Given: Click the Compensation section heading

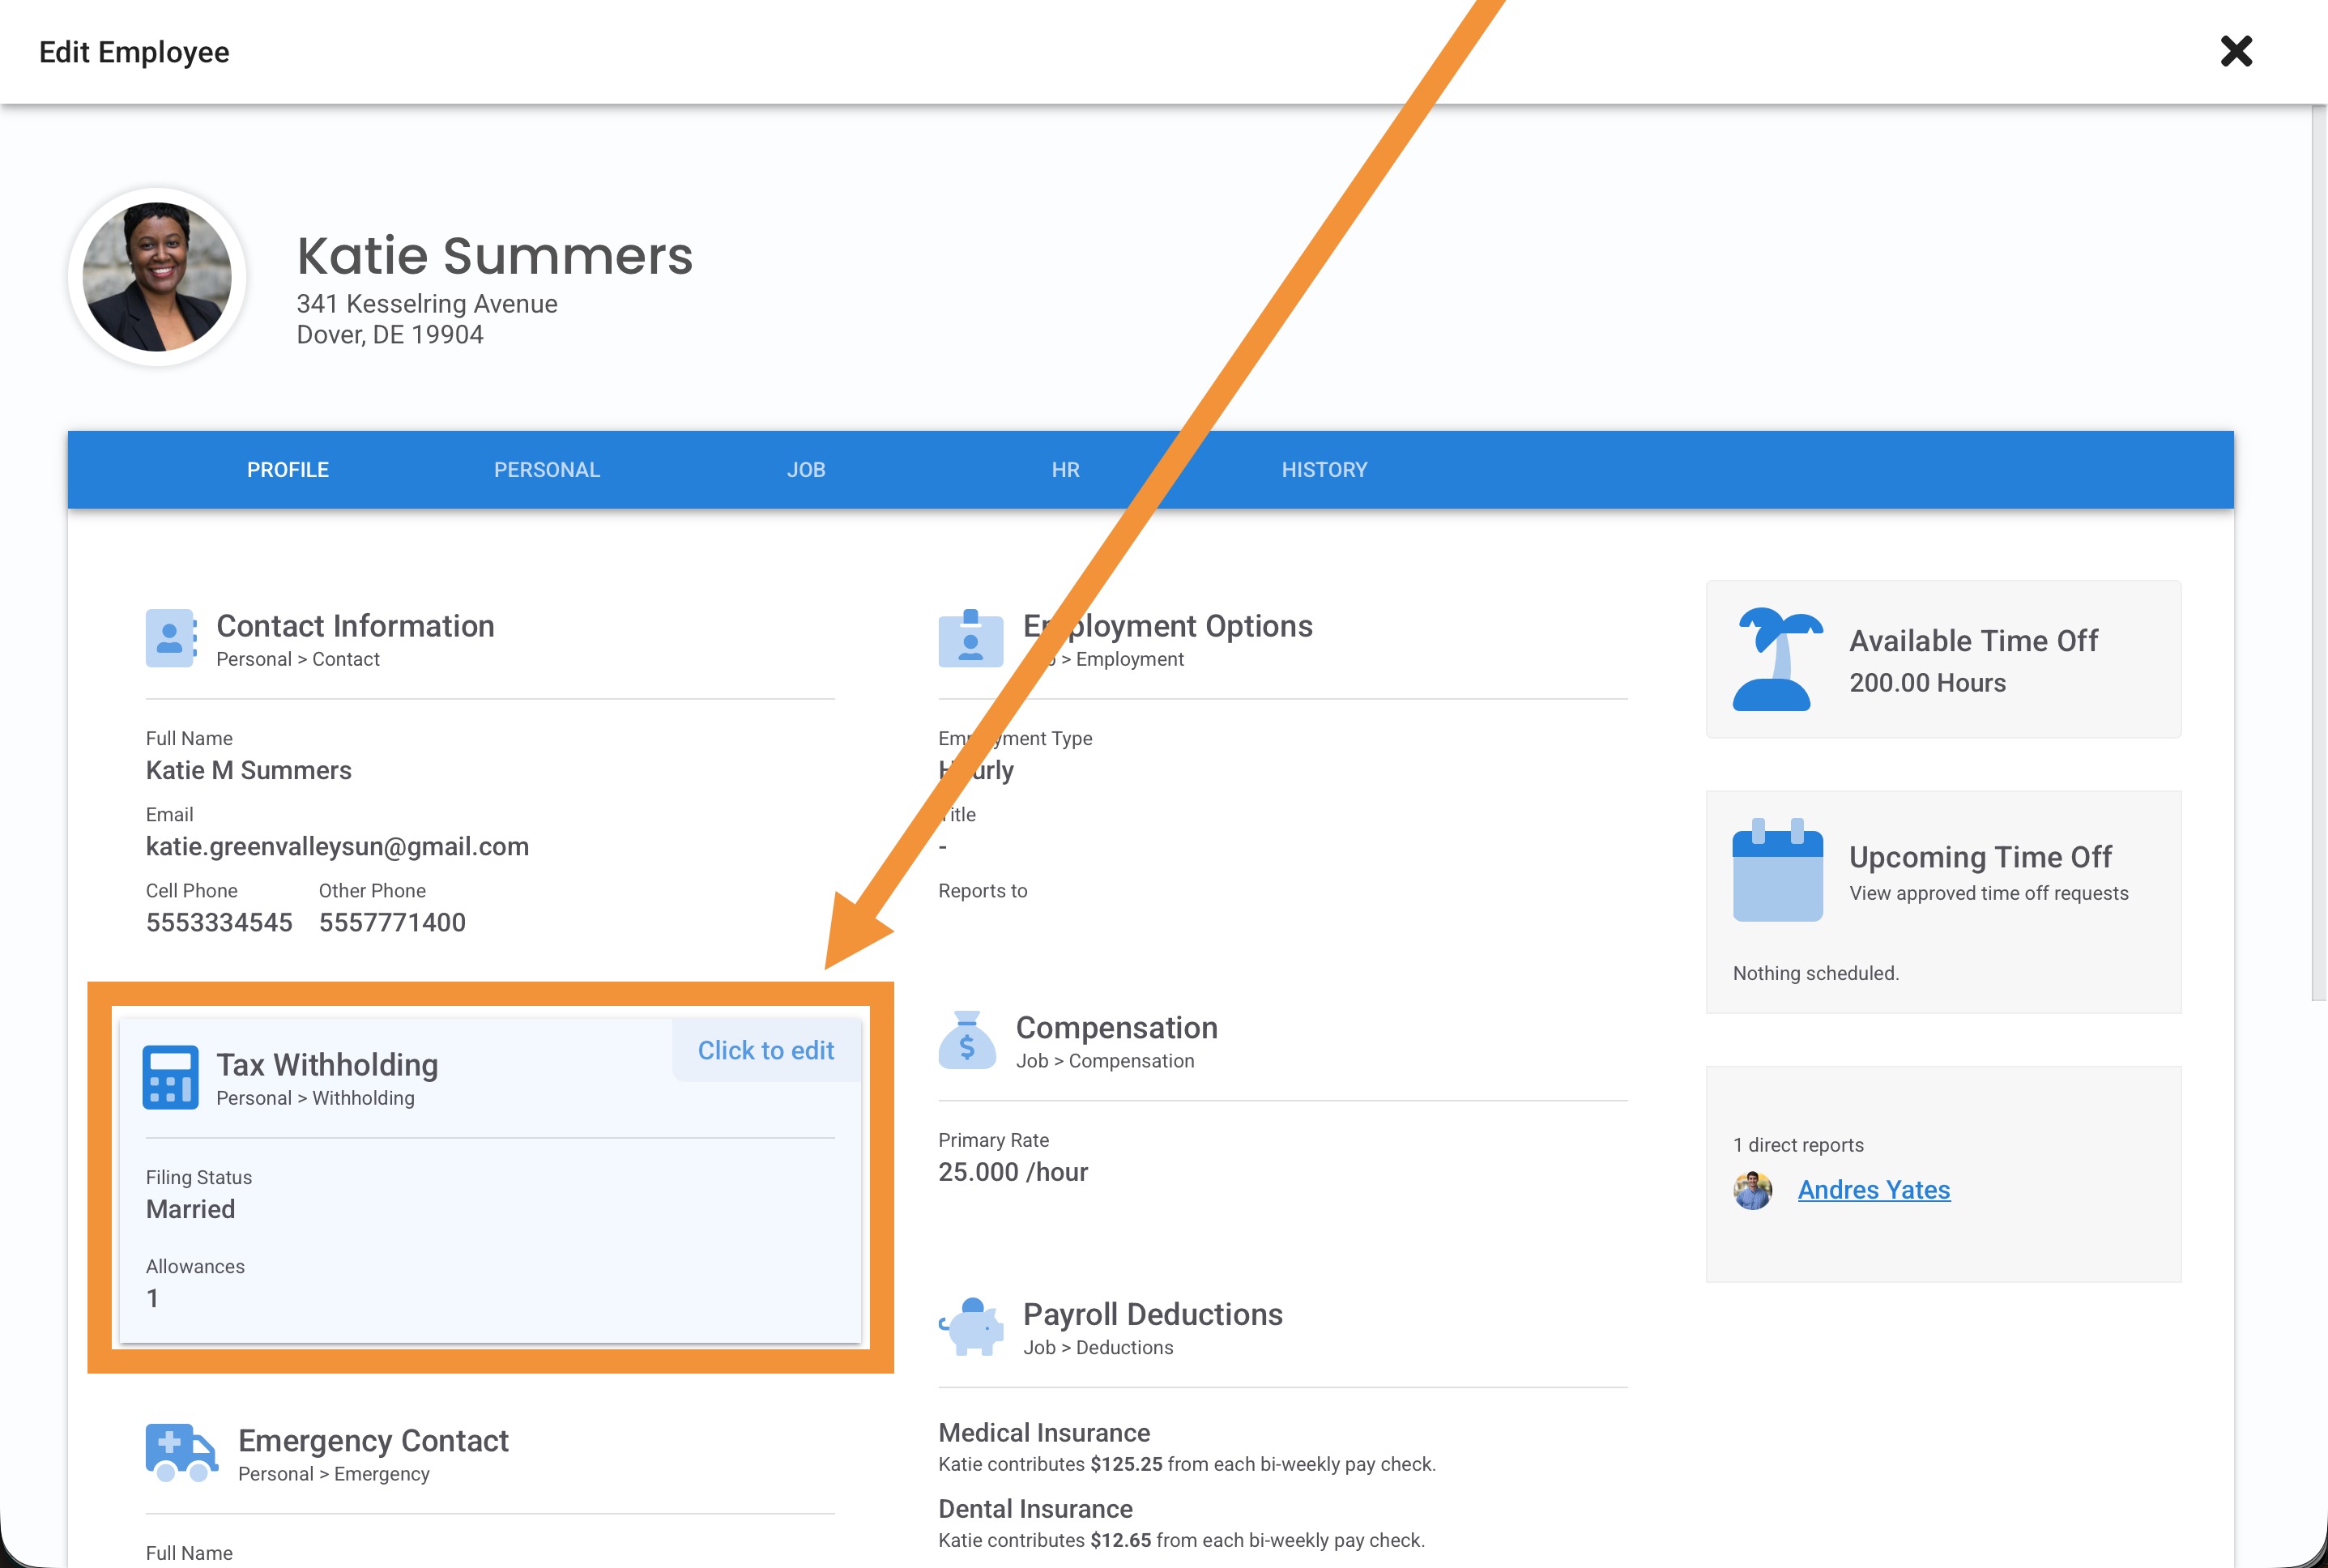Looking at the screenshot, I should pyautogui.click(x=1116, y=1028).
